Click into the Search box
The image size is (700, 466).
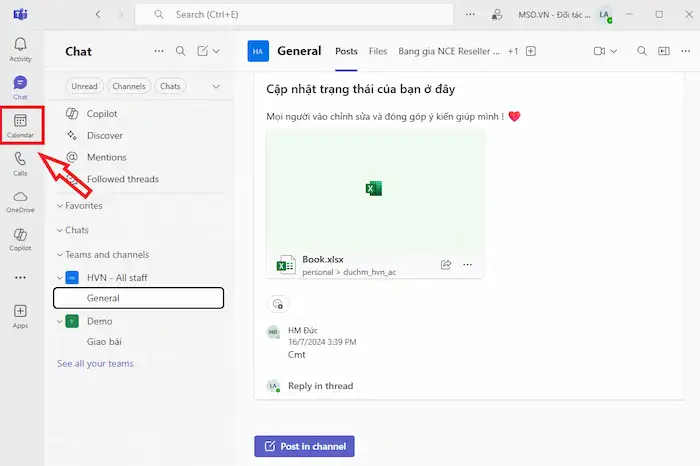coord(300,15)
